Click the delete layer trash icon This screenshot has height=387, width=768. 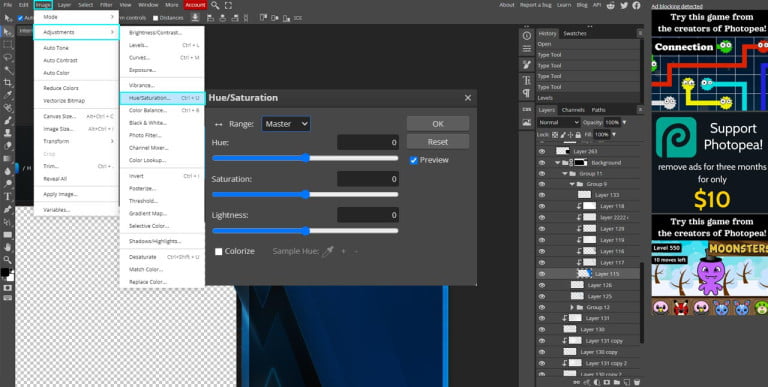pyautogui.click(x=637, y=382)
